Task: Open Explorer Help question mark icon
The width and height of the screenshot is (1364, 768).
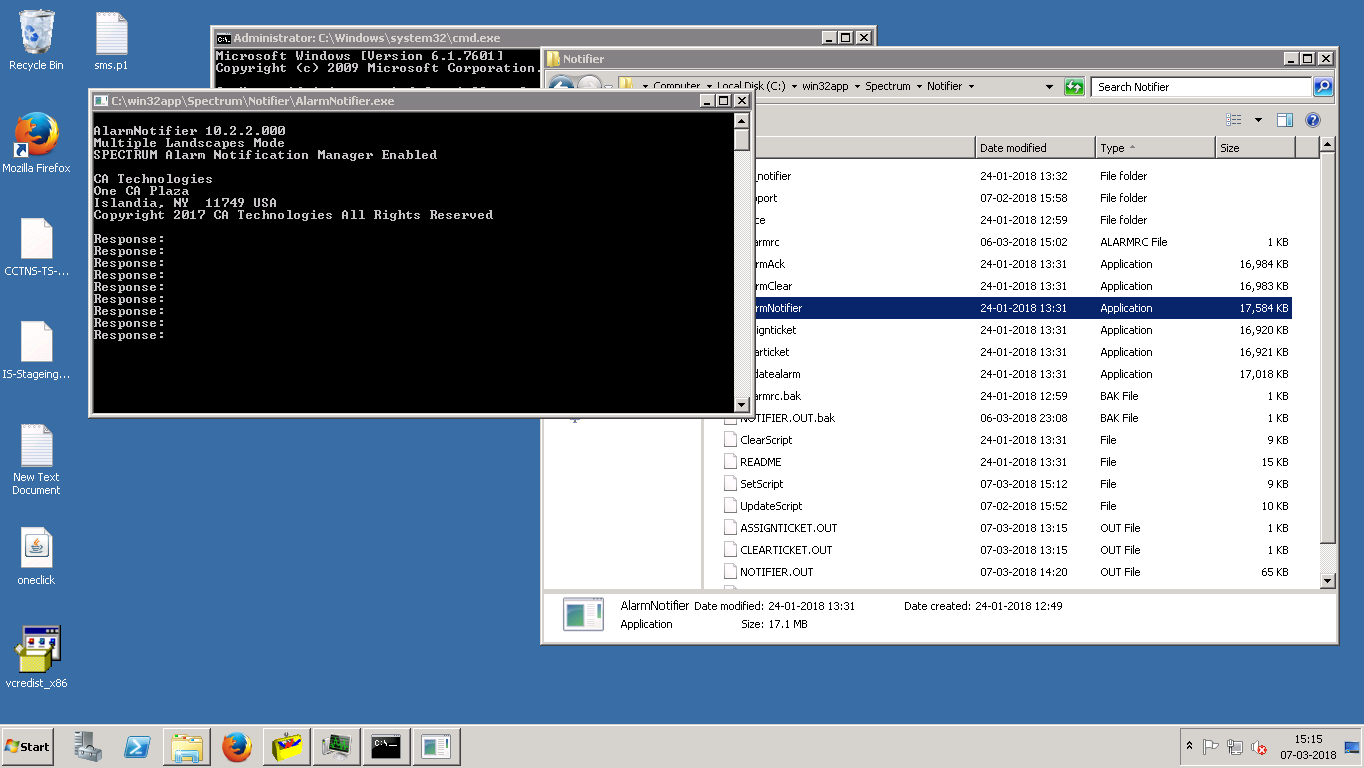Action: [1313, 120]
